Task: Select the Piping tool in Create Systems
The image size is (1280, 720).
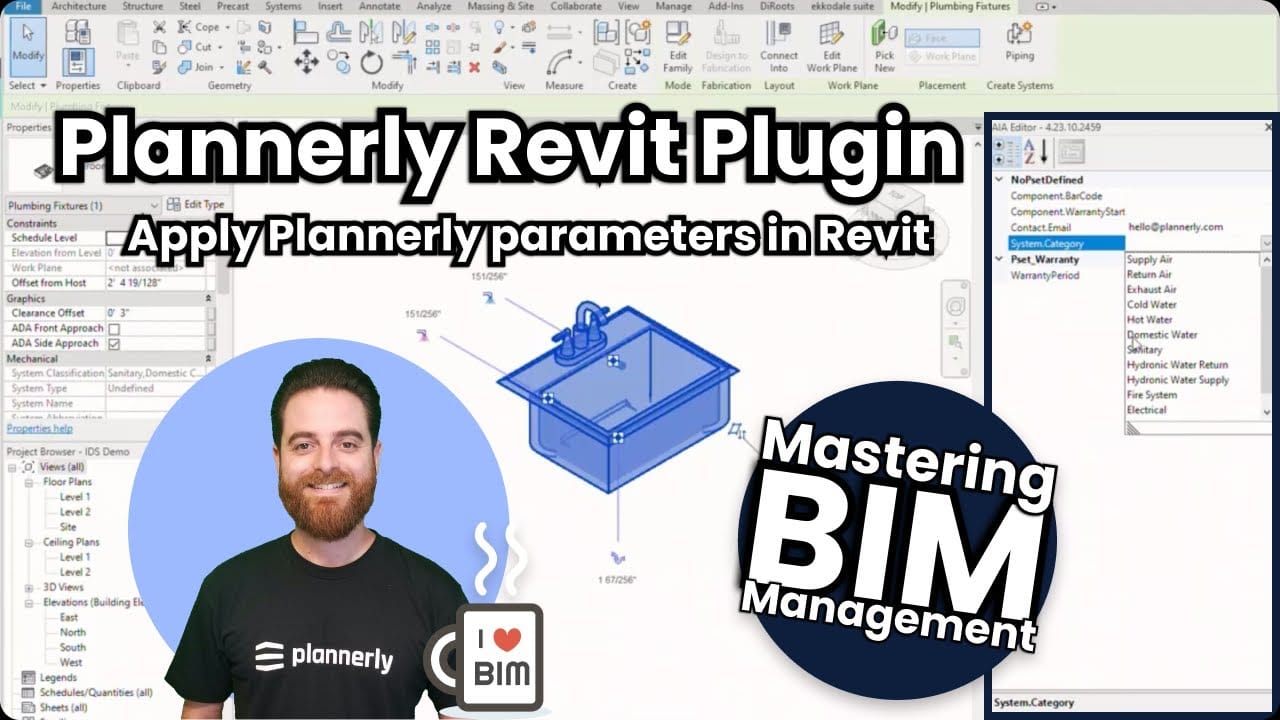Action: [1020, 40]
